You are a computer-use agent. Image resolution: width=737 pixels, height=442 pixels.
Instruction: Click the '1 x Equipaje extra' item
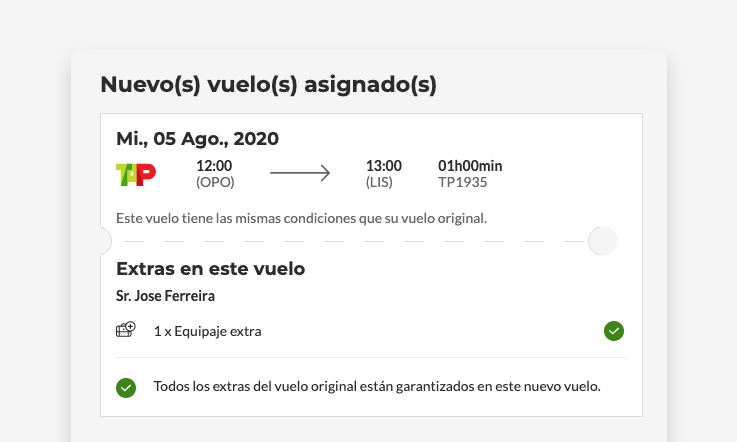pos(207,331)
